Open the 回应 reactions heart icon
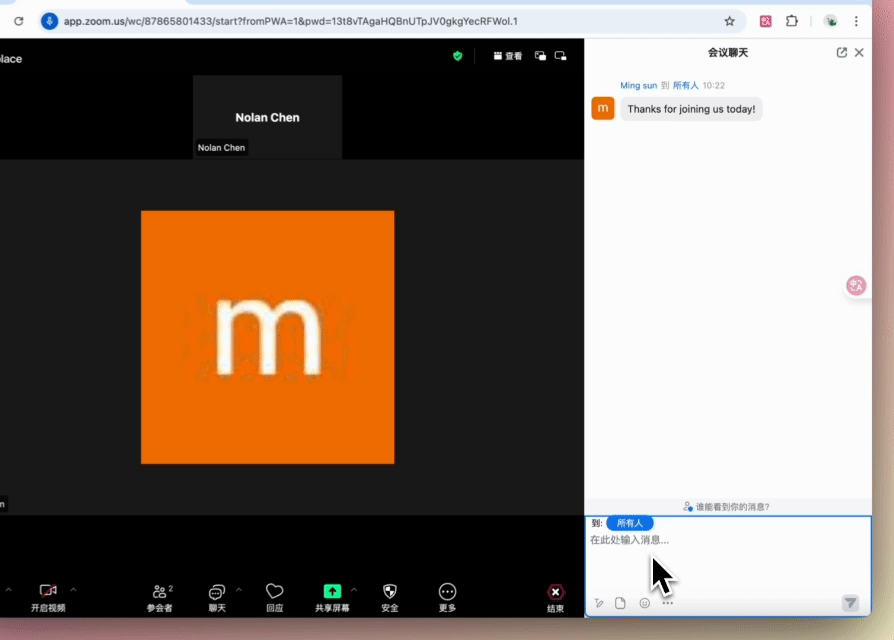This screenshot has height=640, width=894. coord(274,592)
